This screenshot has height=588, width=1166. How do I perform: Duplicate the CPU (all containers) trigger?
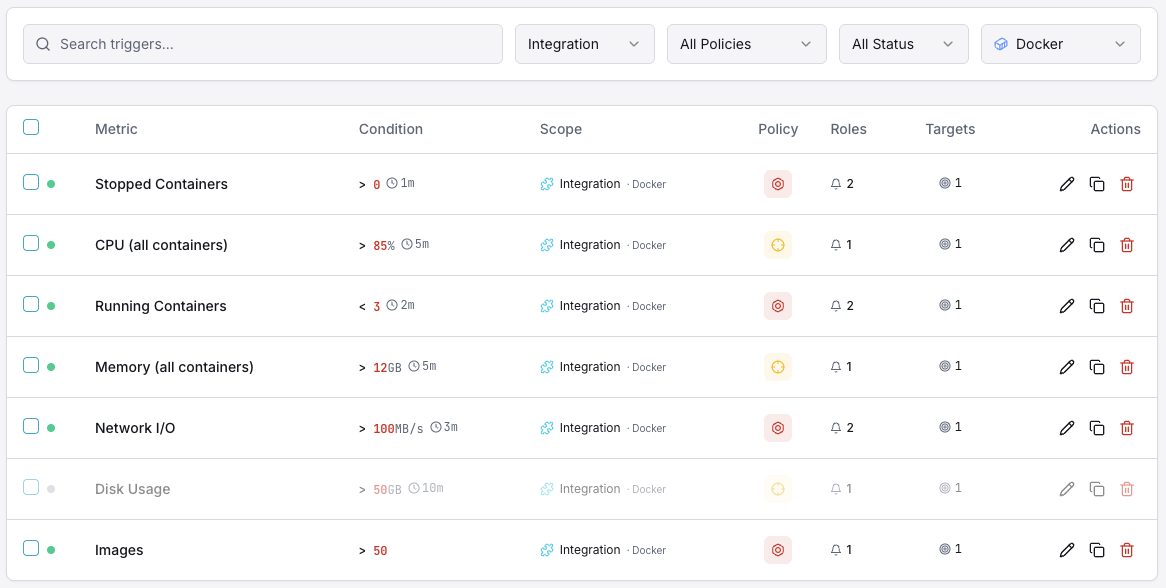click(x=1097, y=245)
